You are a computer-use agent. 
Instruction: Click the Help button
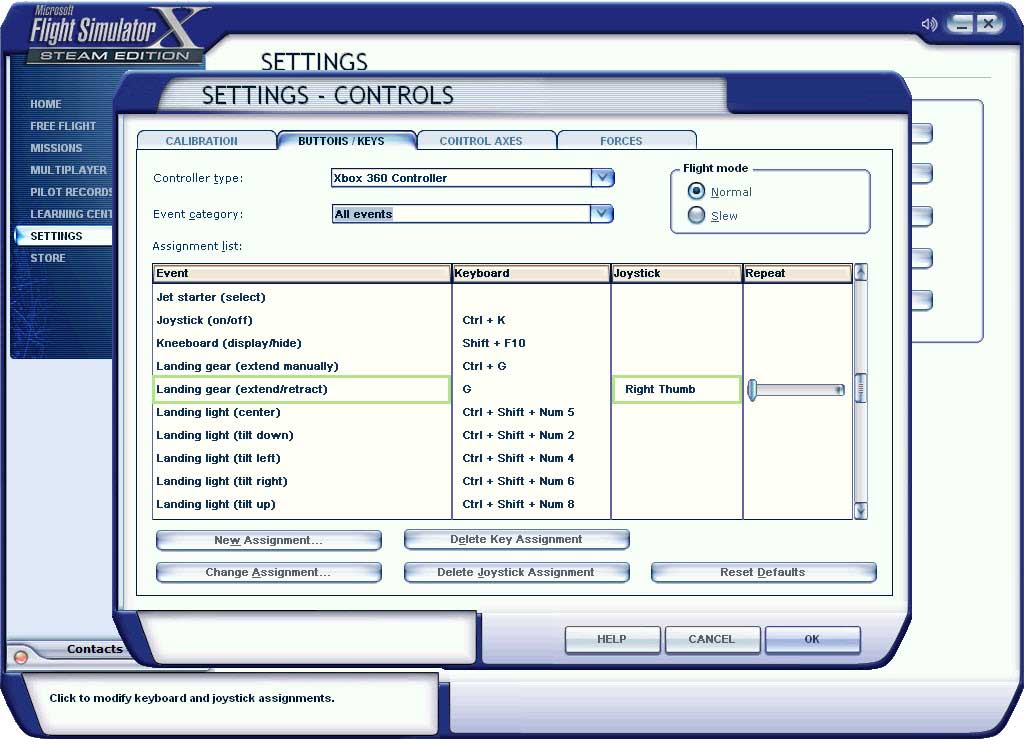pos(612,639)
